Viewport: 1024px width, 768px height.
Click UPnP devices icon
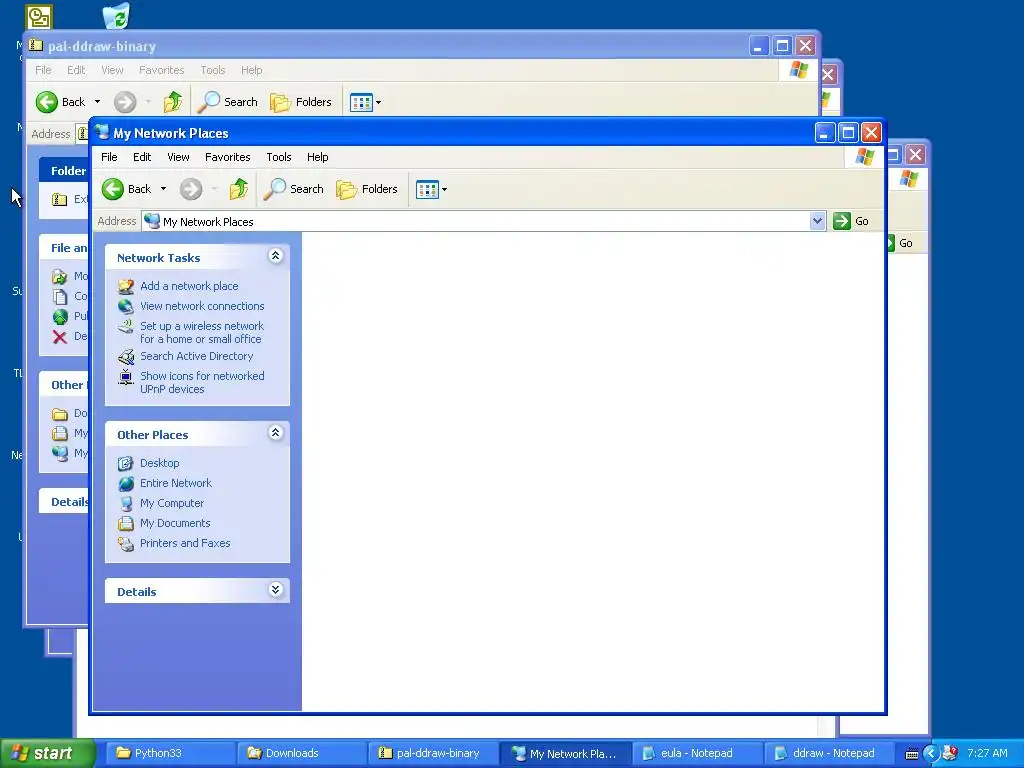point(125,377)
